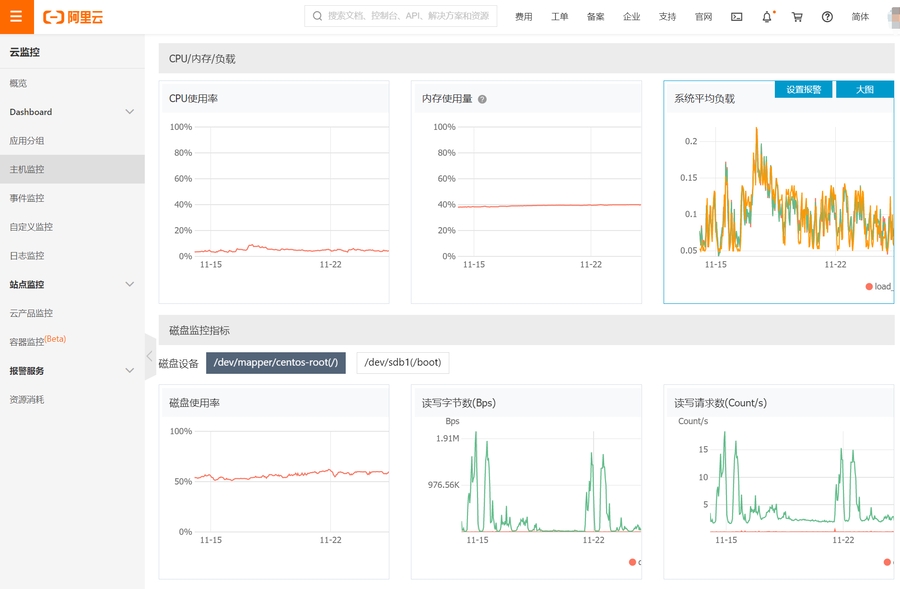Open the help question-mark icon
Image resolution: width=900 pixels, height=589 pixels.
coord(826,16)
